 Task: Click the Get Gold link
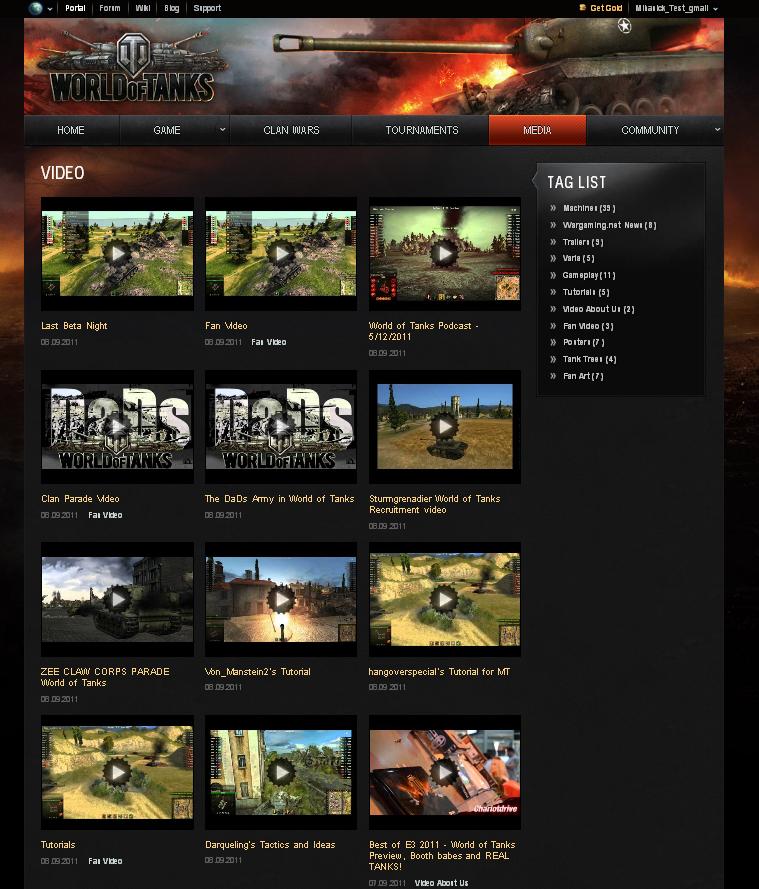click(x=606, y=8)
